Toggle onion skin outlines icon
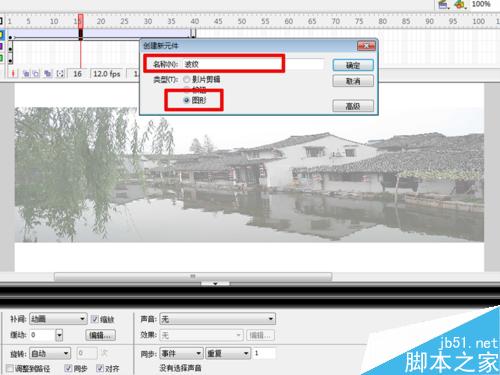This screenshot has width=500, height=375. point(36,73)
